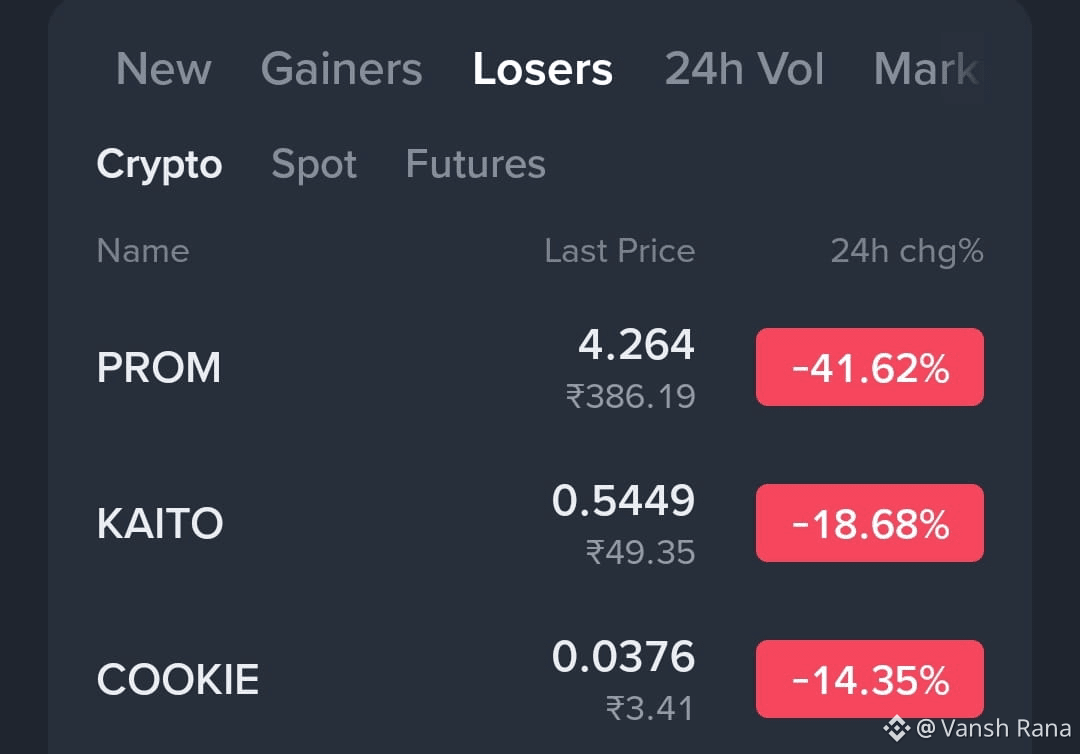Screen dimensions: 1080x754
Task: Click COOKIE's -14.35% change badge
Action: 869,678
